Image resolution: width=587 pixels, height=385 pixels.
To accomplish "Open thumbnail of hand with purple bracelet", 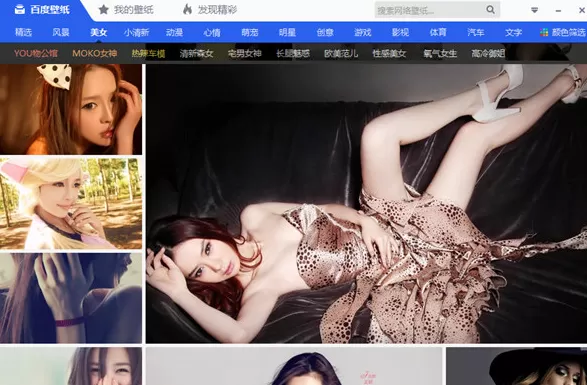I will click(71, 298).
